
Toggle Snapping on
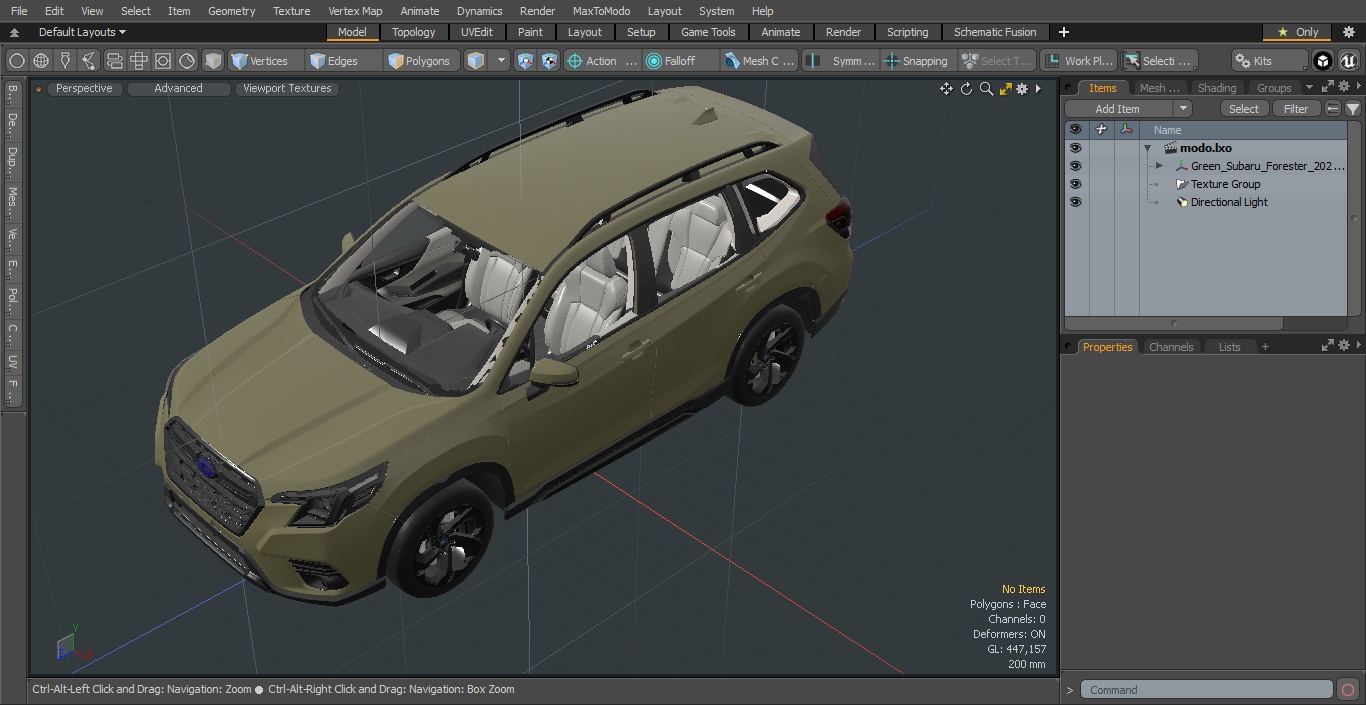pos(916,61)
